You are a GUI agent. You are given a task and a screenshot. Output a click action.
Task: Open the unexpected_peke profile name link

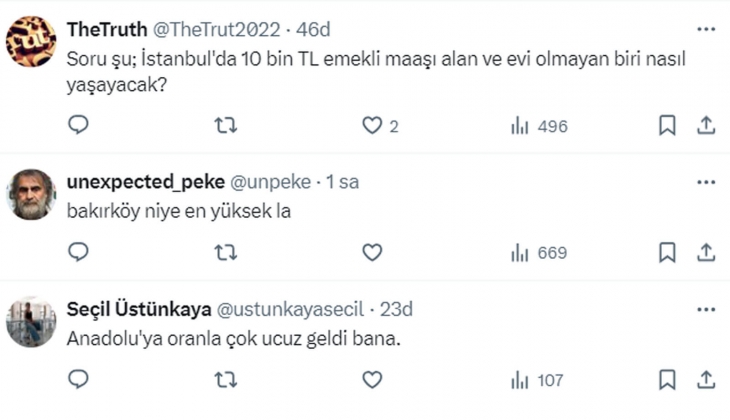coord(145,182)
